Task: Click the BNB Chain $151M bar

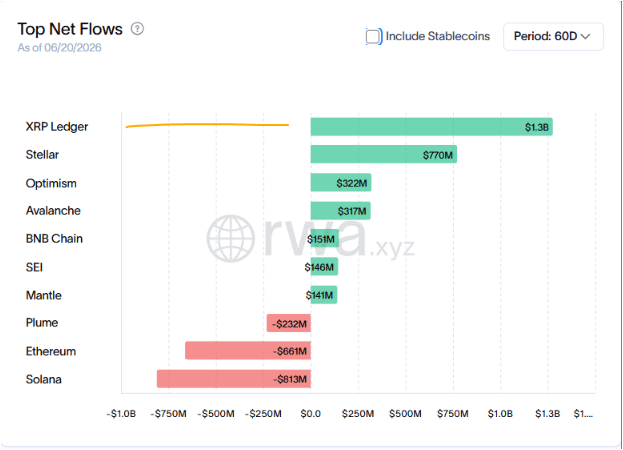Action: point(325,239)
